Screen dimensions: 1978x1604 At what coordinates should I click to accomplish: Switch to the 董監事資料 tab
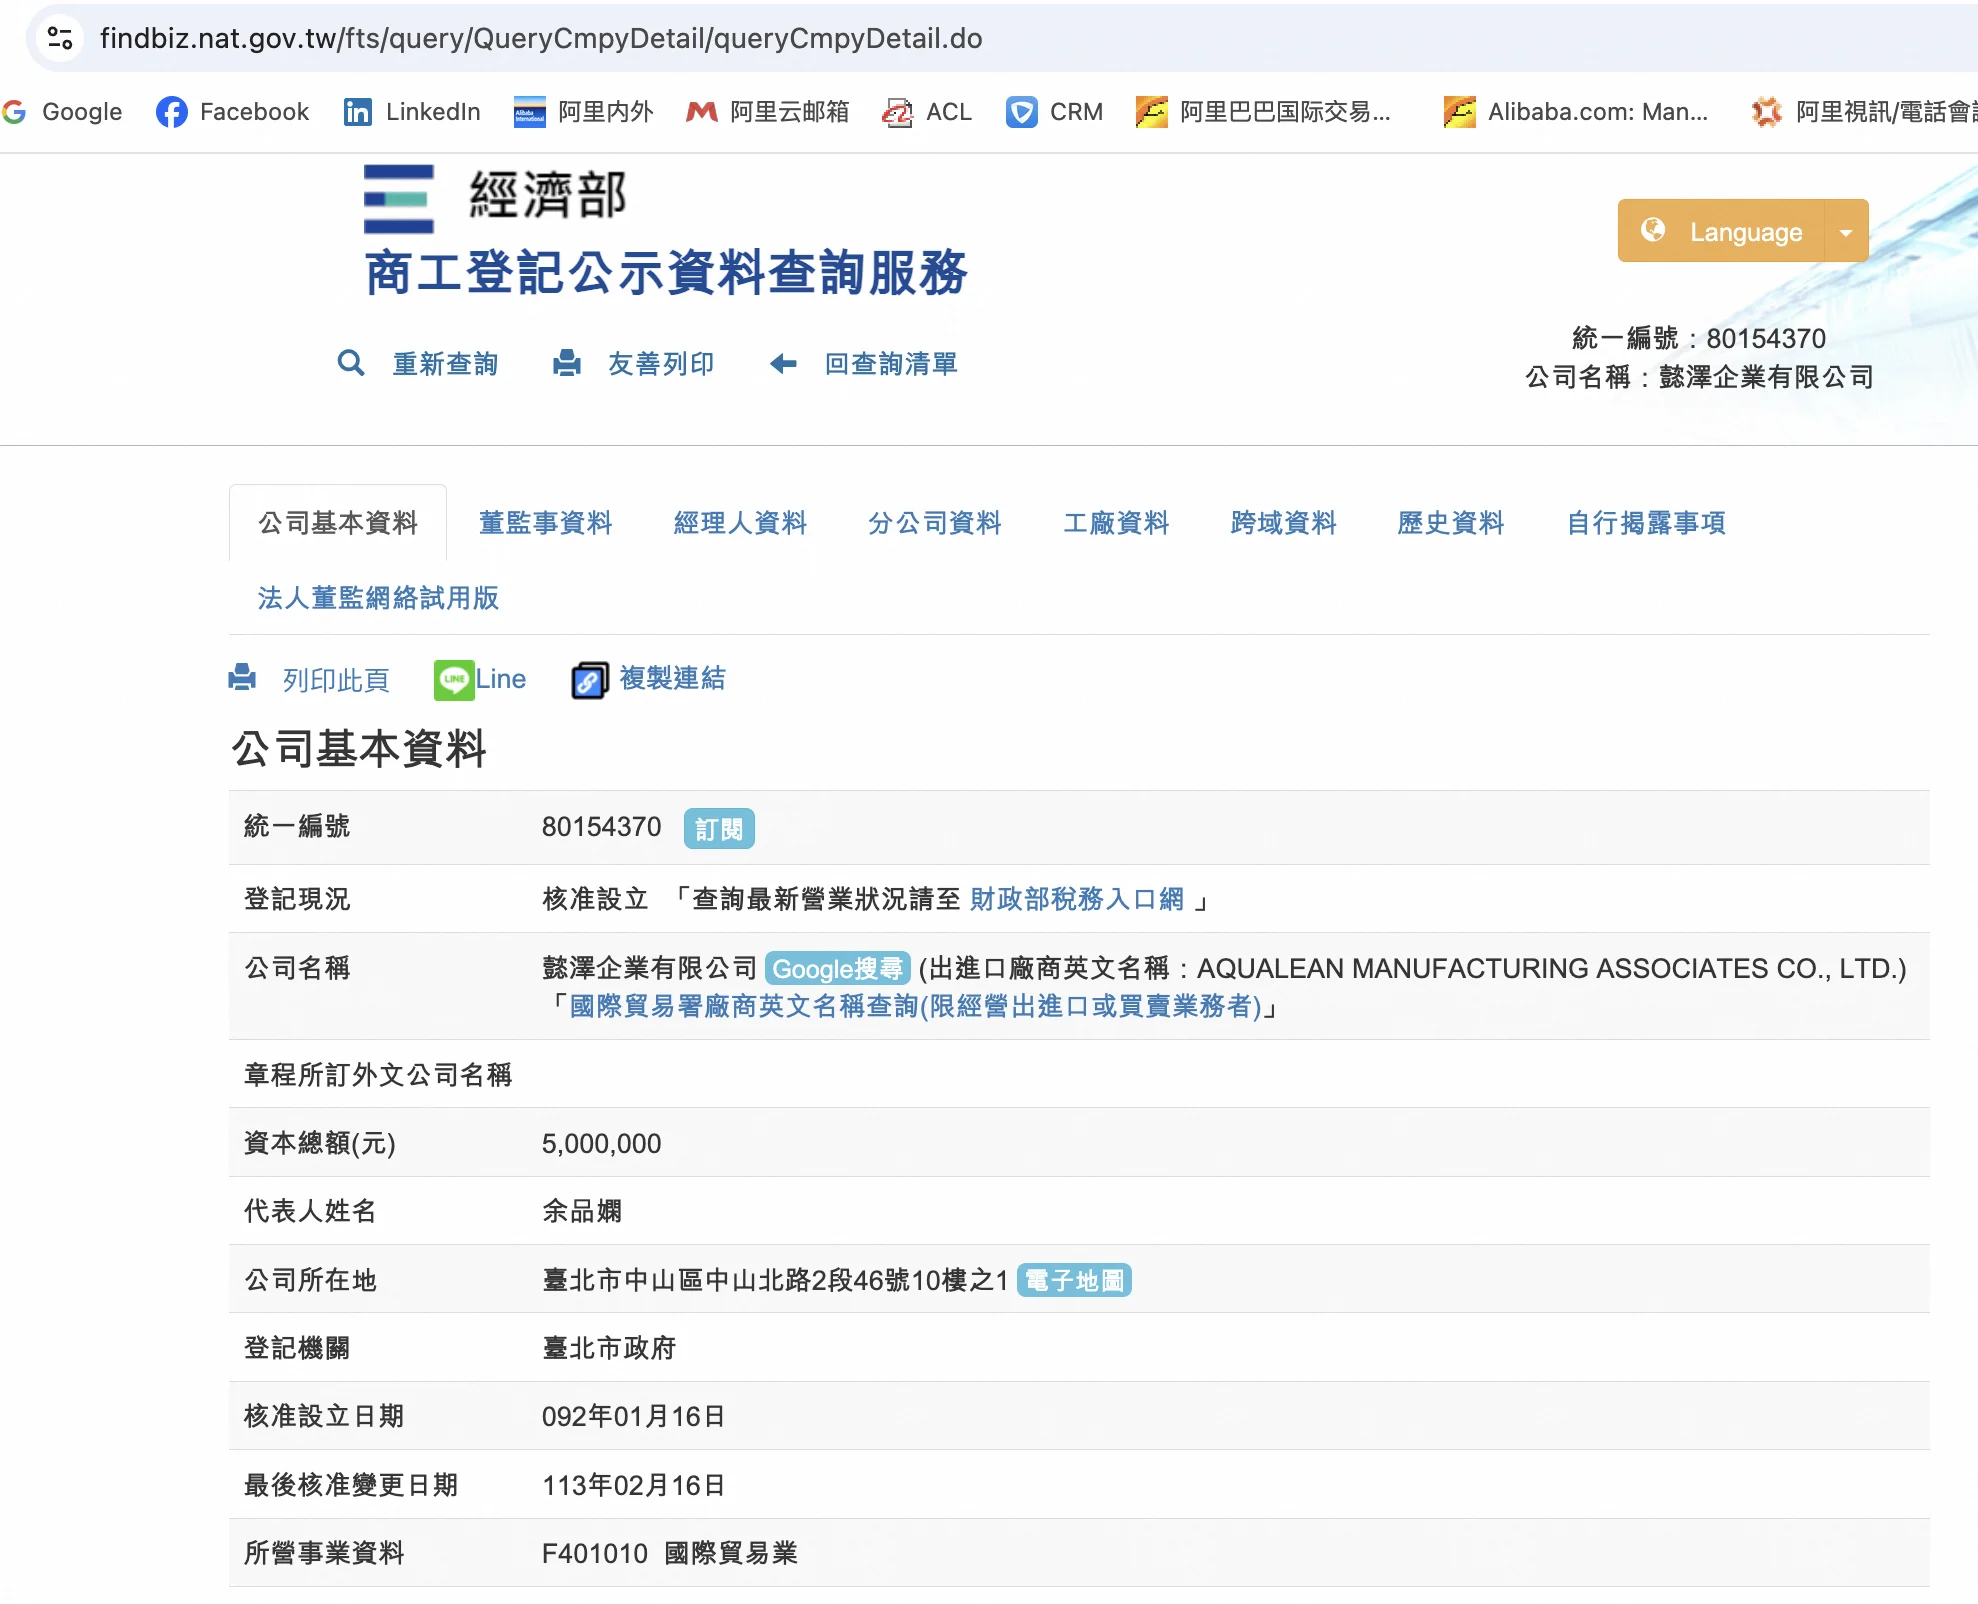pyautogui.click(x=545, y=523)
